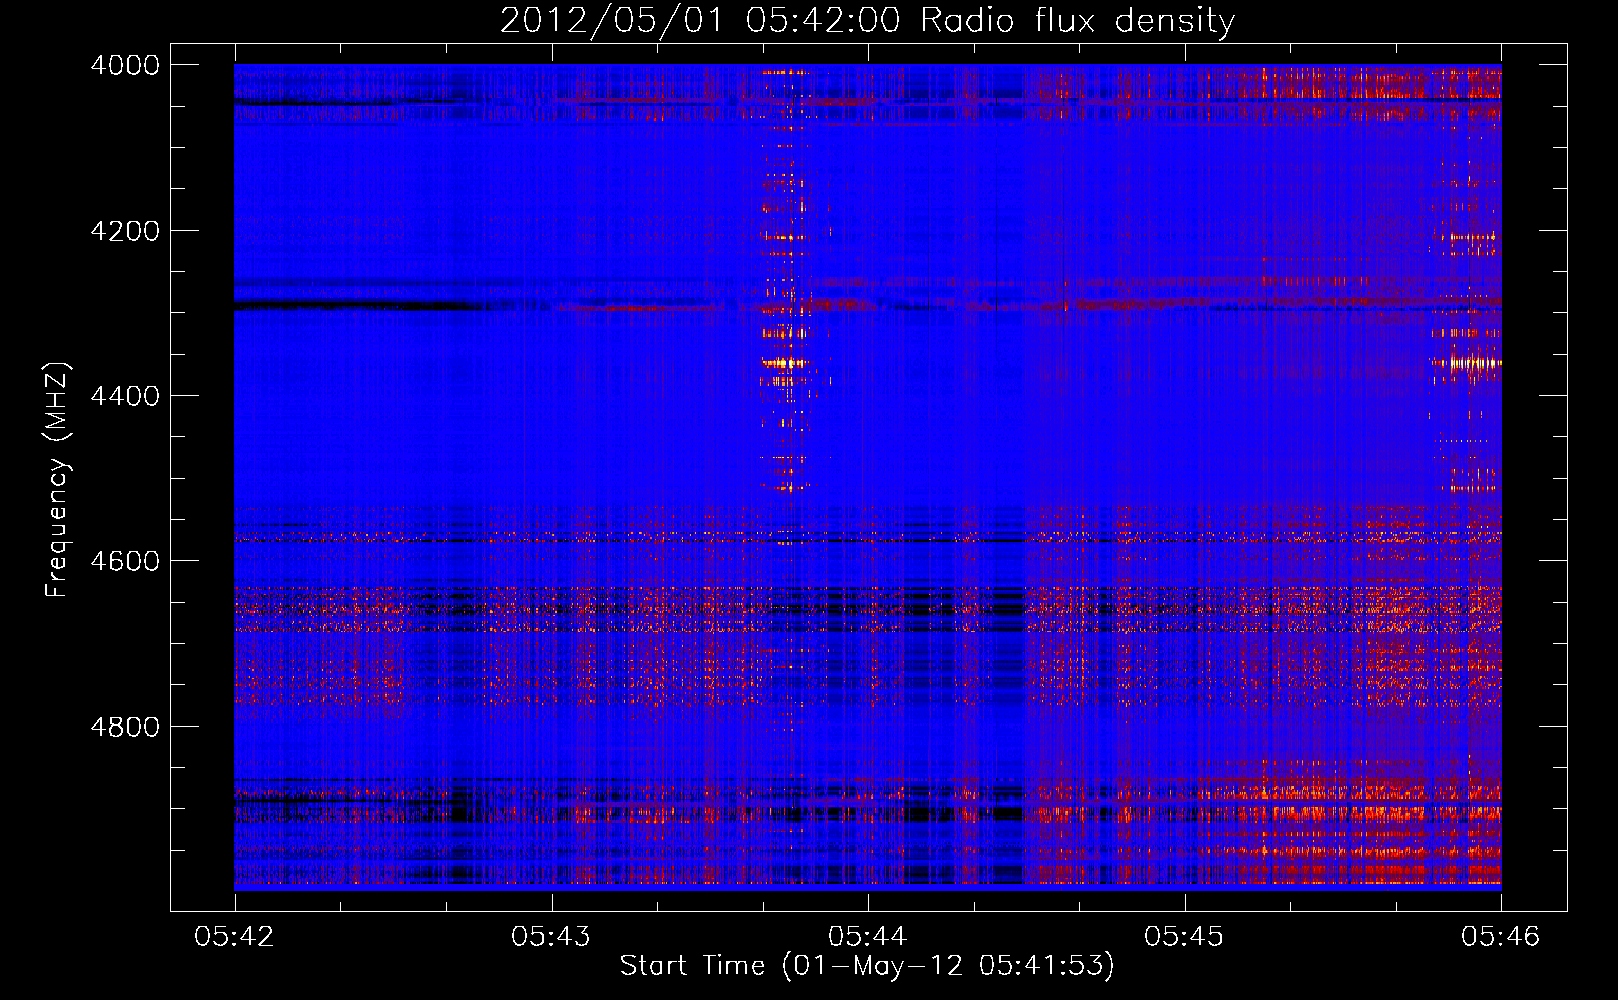Click the 05:46 time tick label
The image size is (1618, 1000).
coord(1501,937)
